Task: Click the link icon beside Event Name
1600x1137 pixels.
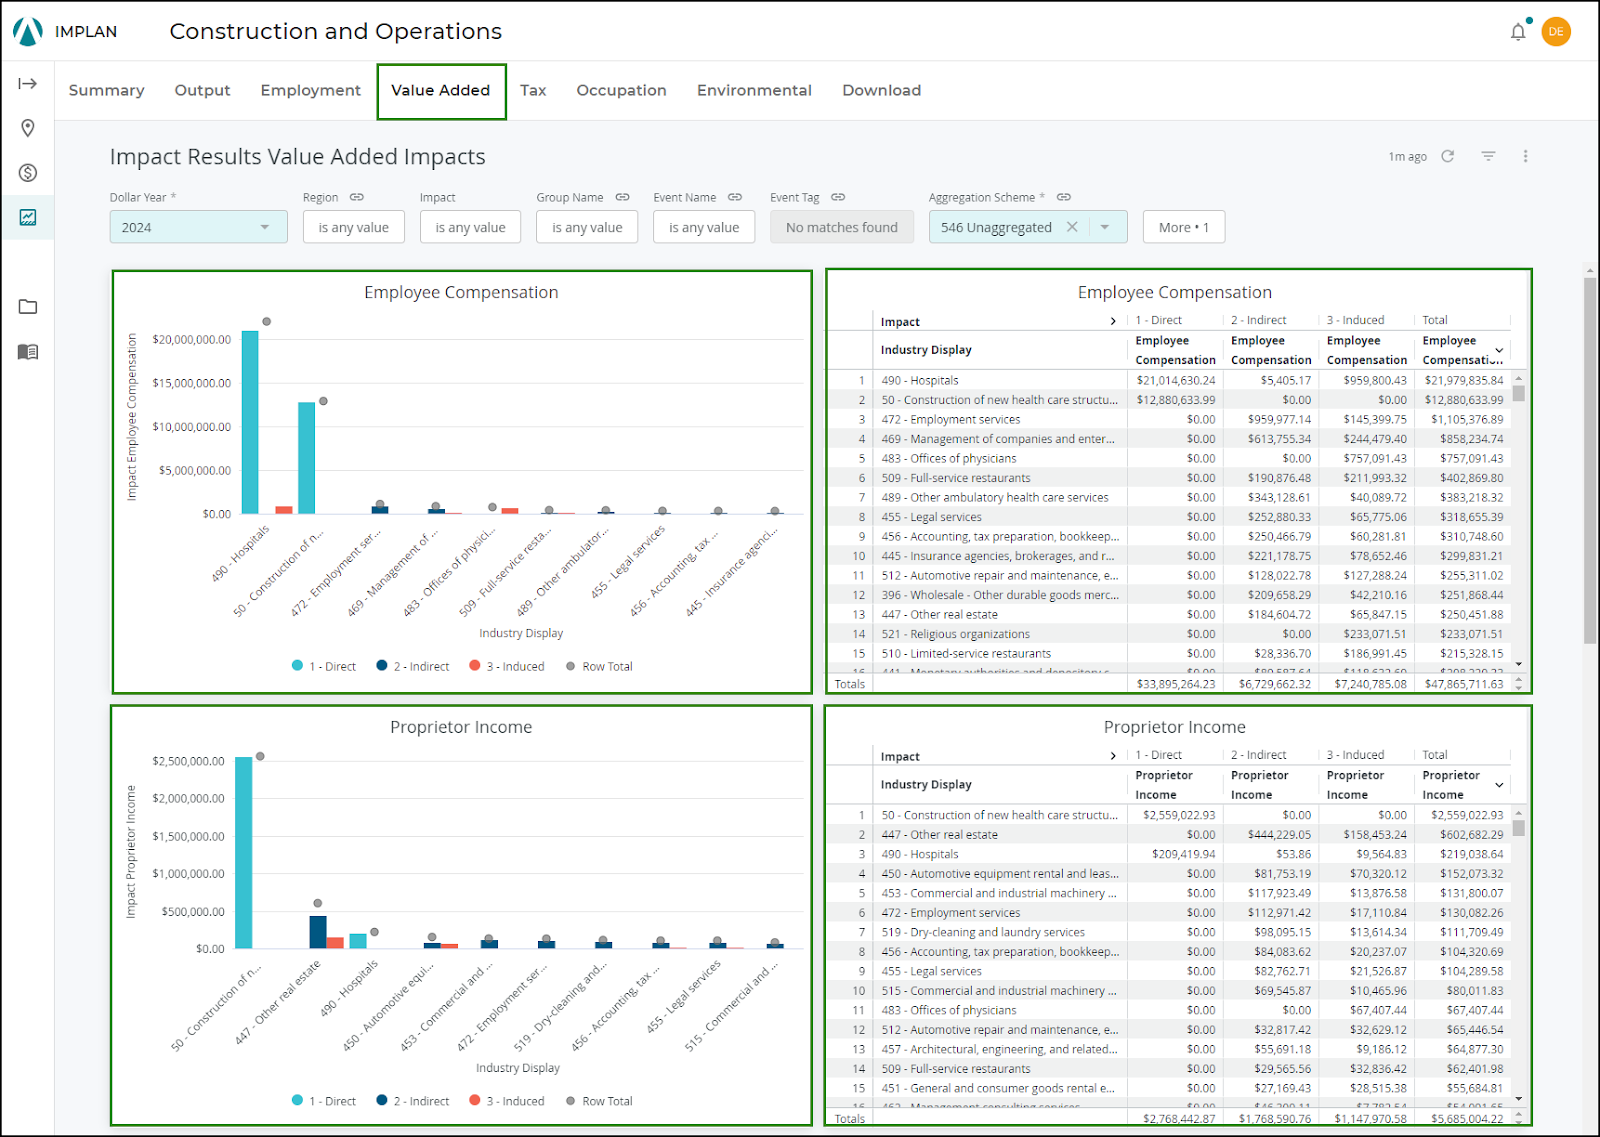Action: coord(735,197)
